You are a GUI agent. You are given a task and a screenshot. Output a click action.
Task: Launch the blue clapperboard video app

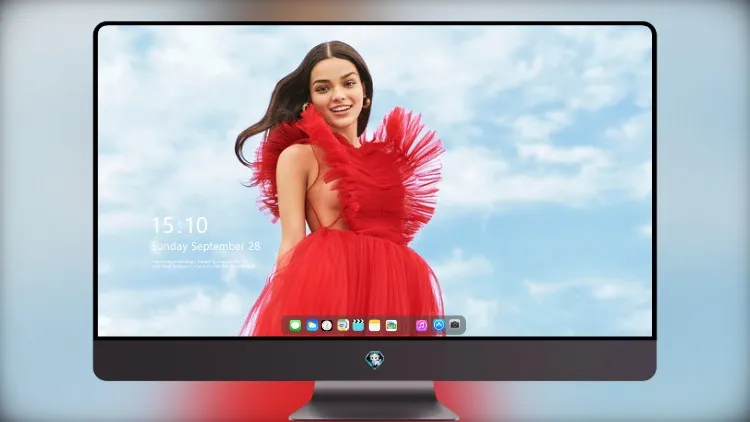coord(358,326)
